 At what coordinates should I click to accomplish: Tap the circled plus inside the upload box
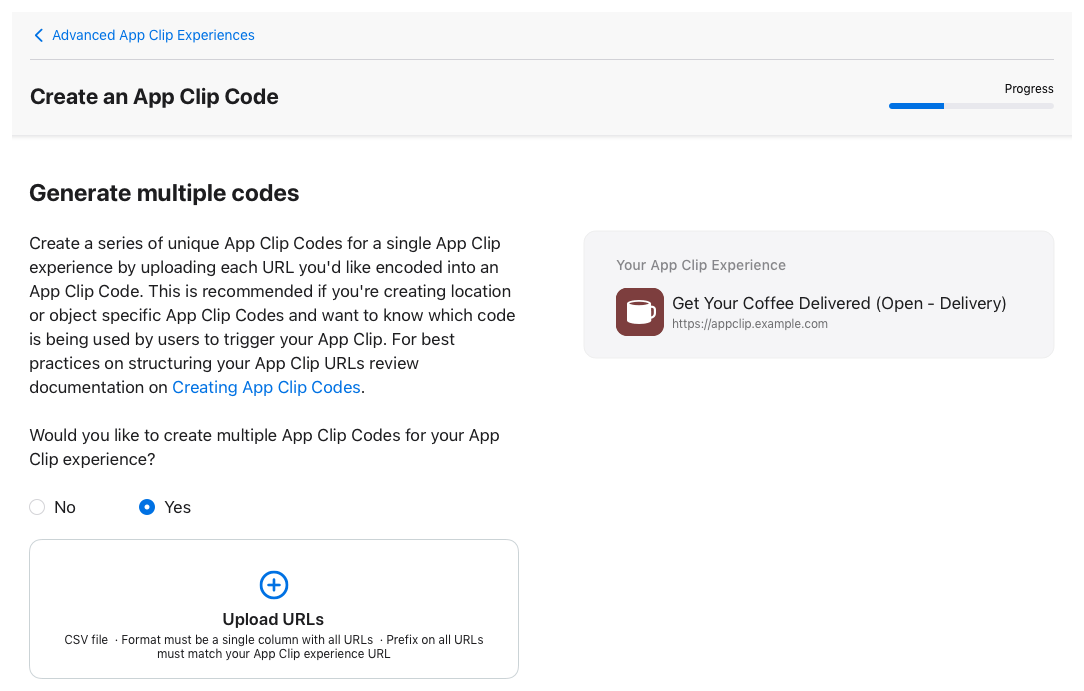[x=273, y=585]
